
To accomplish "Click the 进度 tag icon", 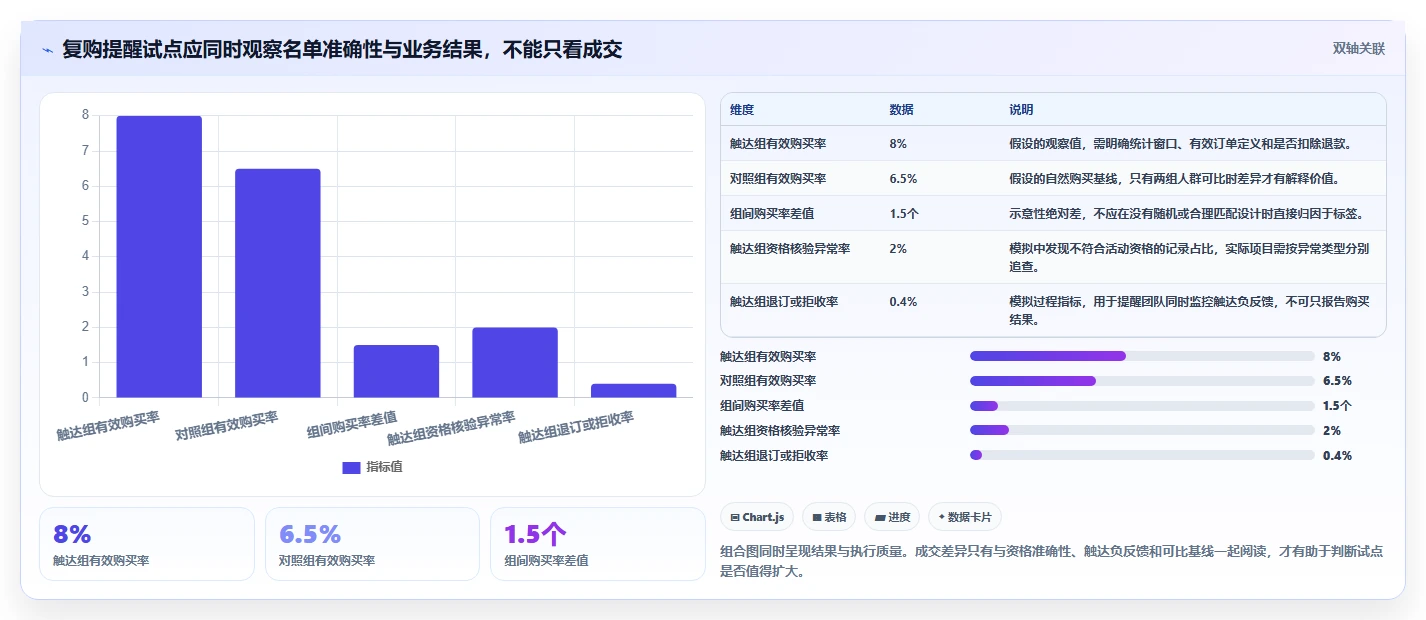I will (x=880, y=518).
